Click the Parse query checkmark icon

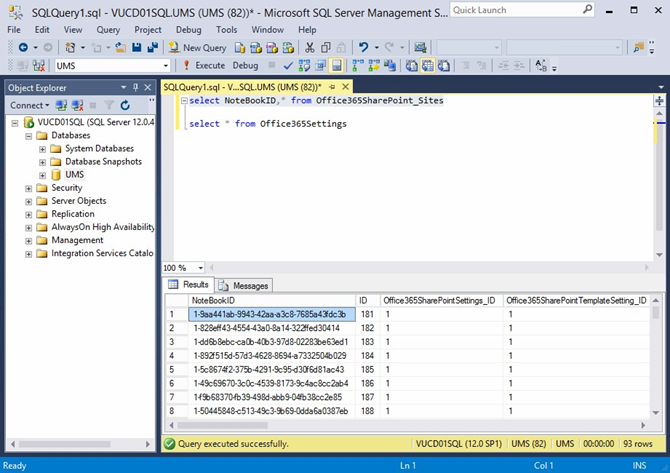pos(288,65)
